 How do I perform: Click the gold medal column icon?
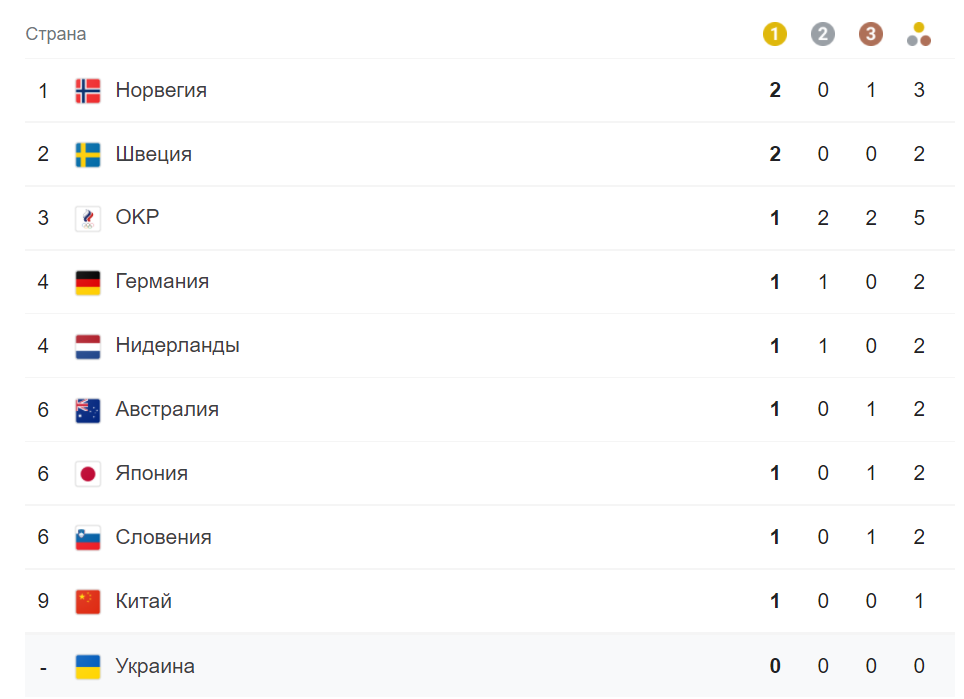coord(775,35)
